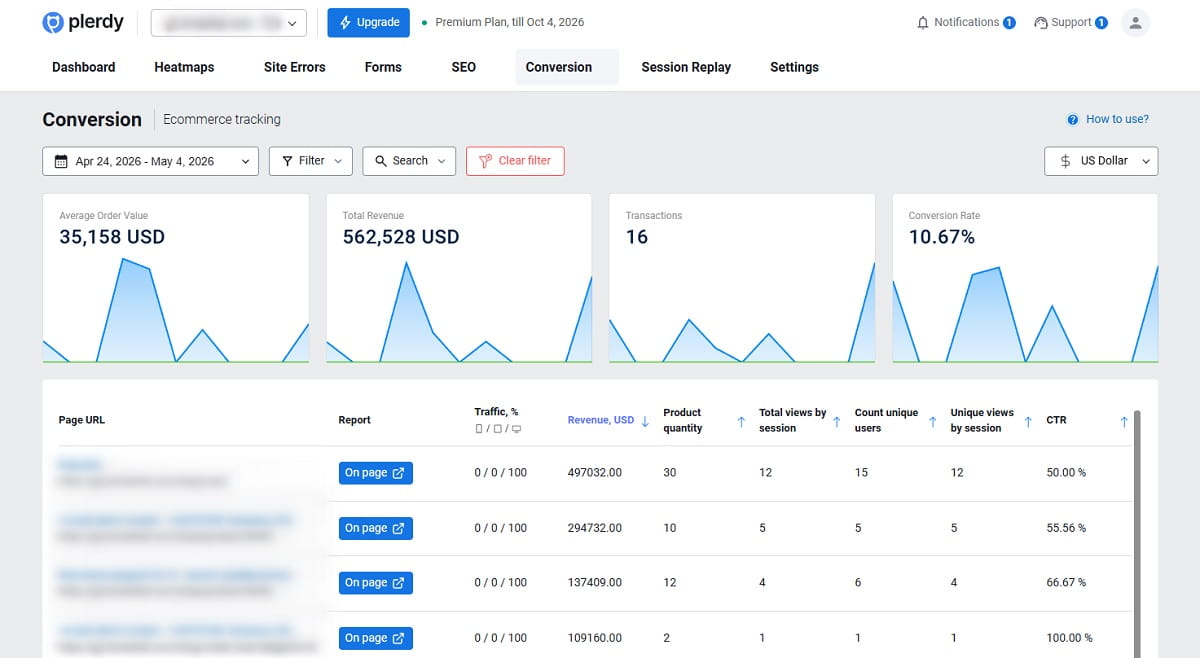Image resolution: width=1200 pixels, height=658 pixels.
Task: Click the Notifications count badge
Action: pos(1009,22)
